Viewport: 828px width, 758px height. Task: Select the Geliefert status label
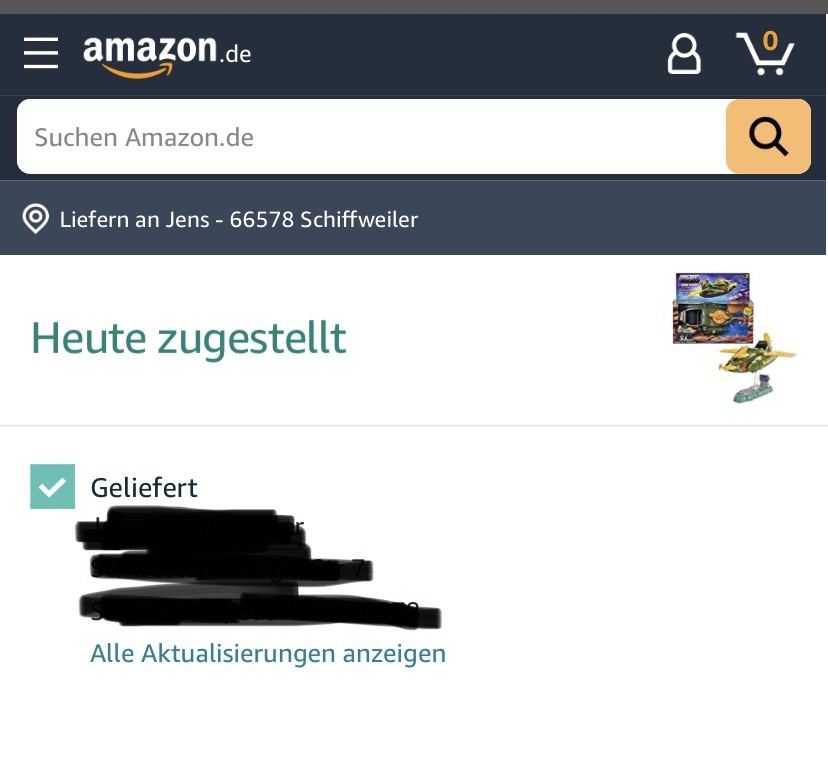[x=144, y=488]
